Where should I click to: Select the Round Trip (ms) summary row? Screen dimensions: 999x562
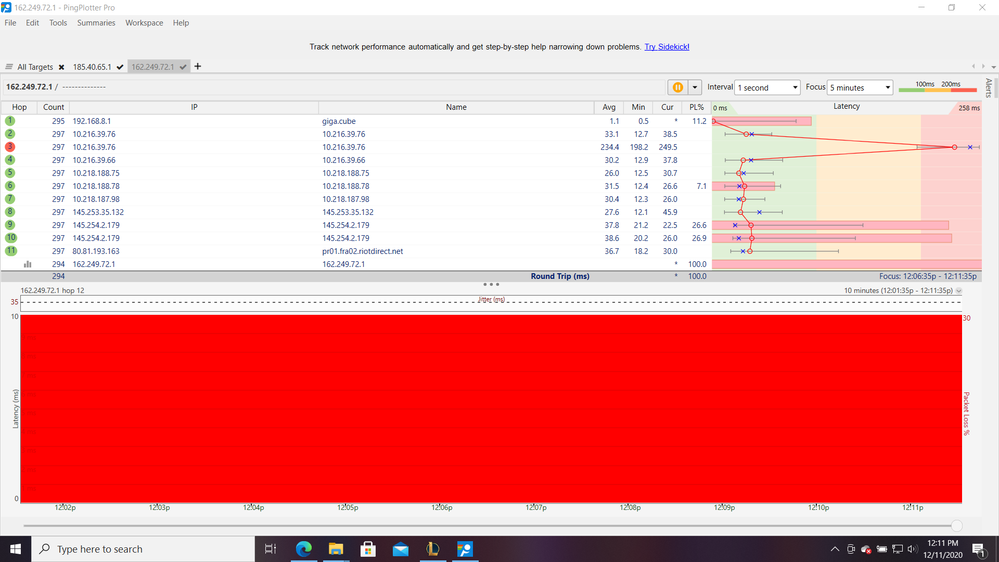[x=491, y=276]
